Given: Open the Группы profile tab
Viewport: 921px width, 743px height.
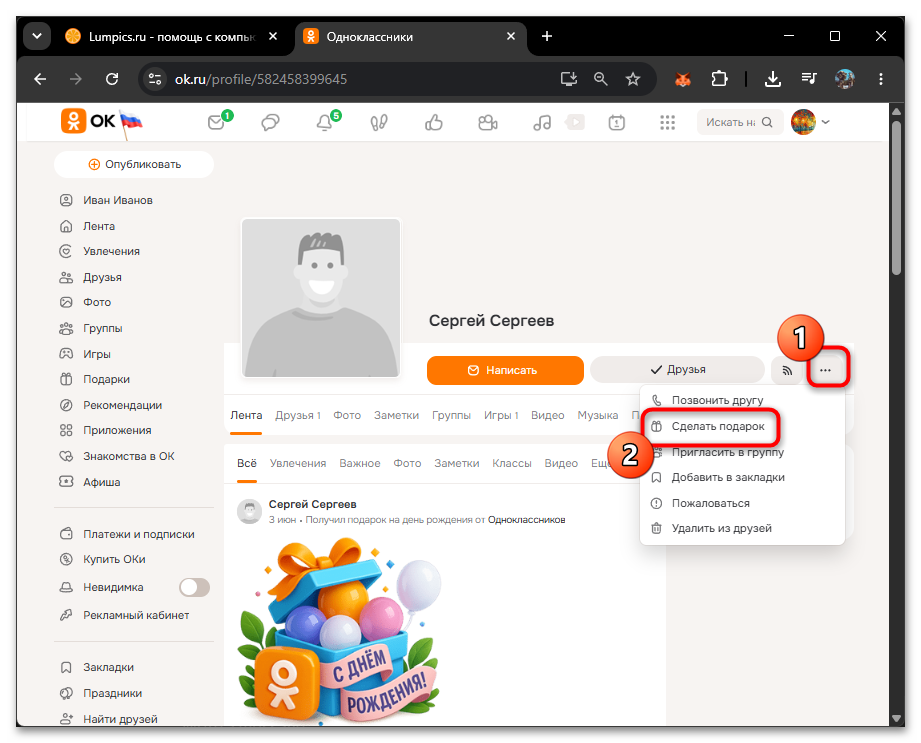Looking at the screenshot, I should click(x=451, y=415).
